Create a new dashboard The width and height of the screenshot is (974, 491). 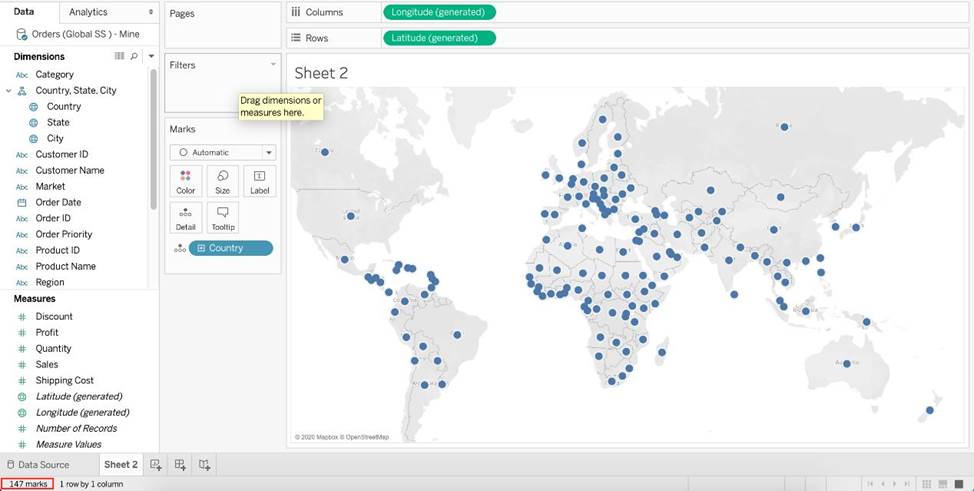180,465
